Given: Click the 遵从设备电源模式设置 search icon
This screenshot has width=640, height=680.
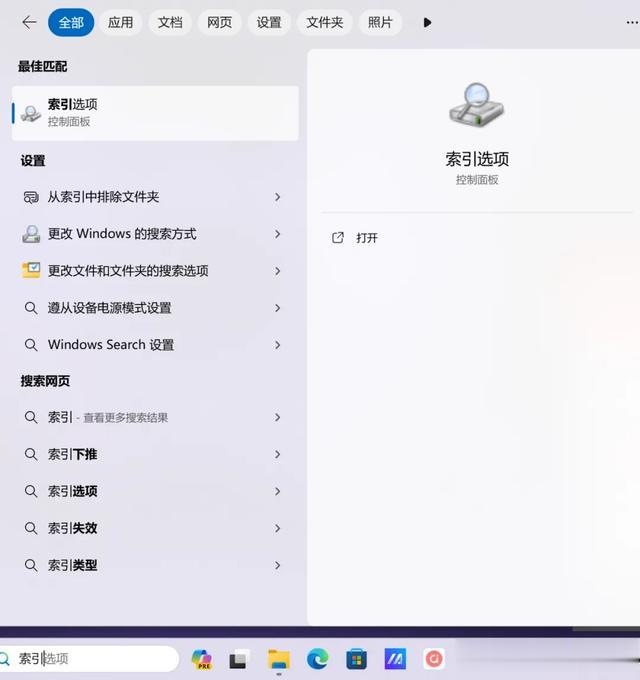Looking at the screenshot, I should [x=31, y=308].
